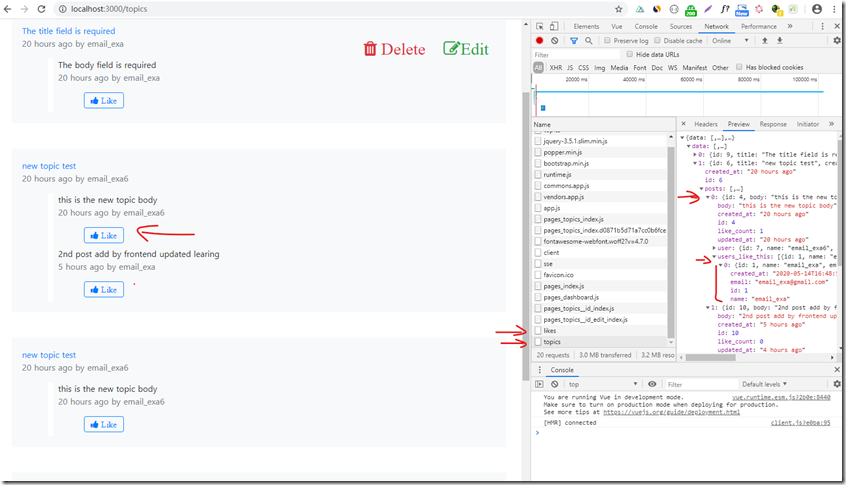846x485 pixels.
Task: Filter requests by Img type
Action: coord(599,68)
